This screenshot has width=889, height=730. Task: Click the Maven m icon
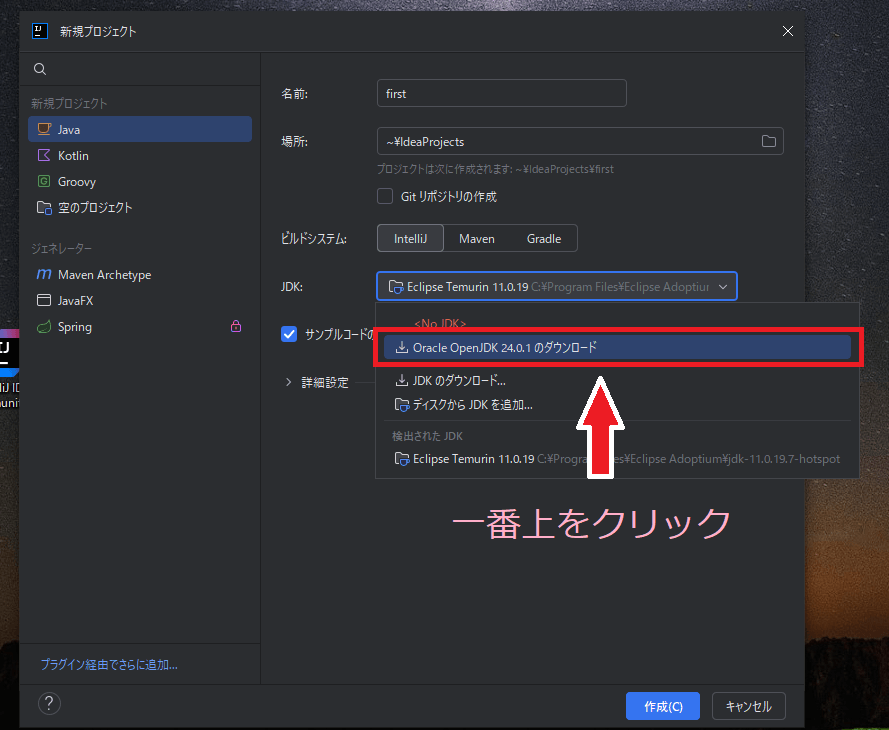[x=44, y=274]
